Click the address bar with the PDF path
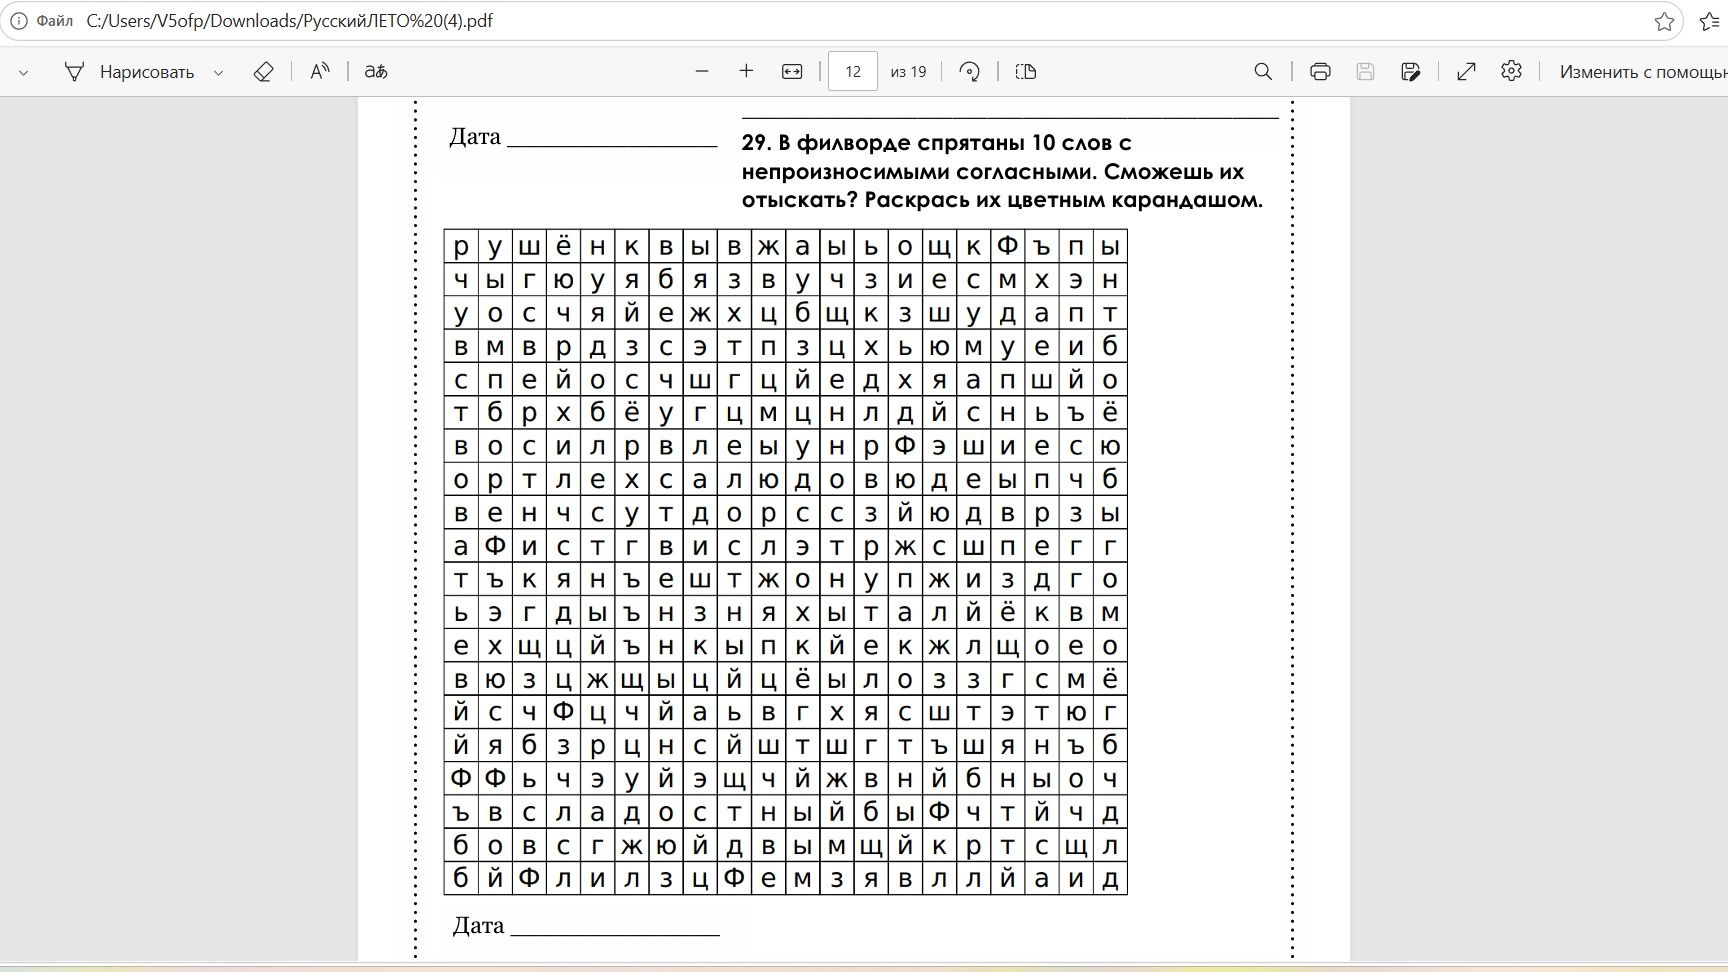Viewport: 1728px width, 972px height. (840, 21)
